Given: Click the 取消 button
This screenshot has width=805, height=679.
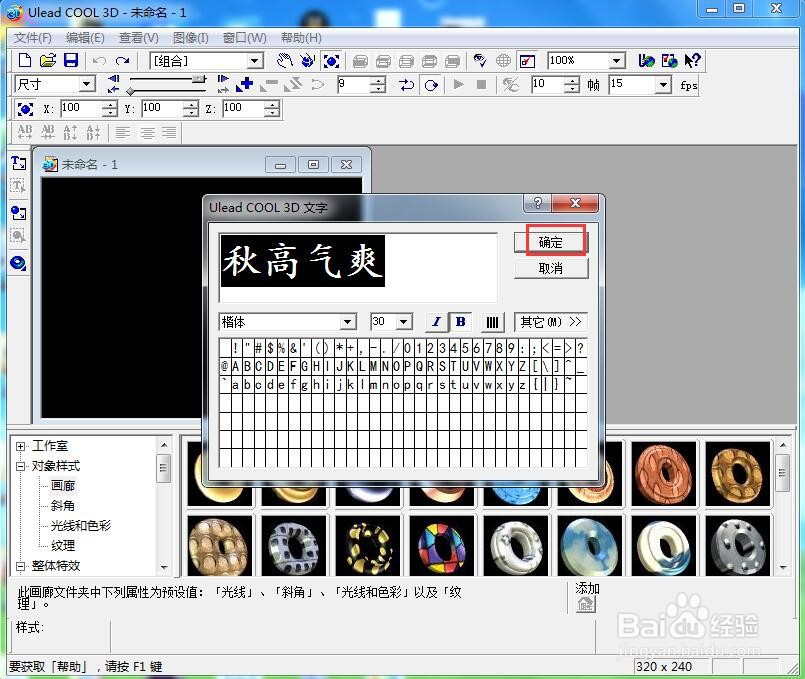Looking at the screenshot, I should tap(551, 268).
